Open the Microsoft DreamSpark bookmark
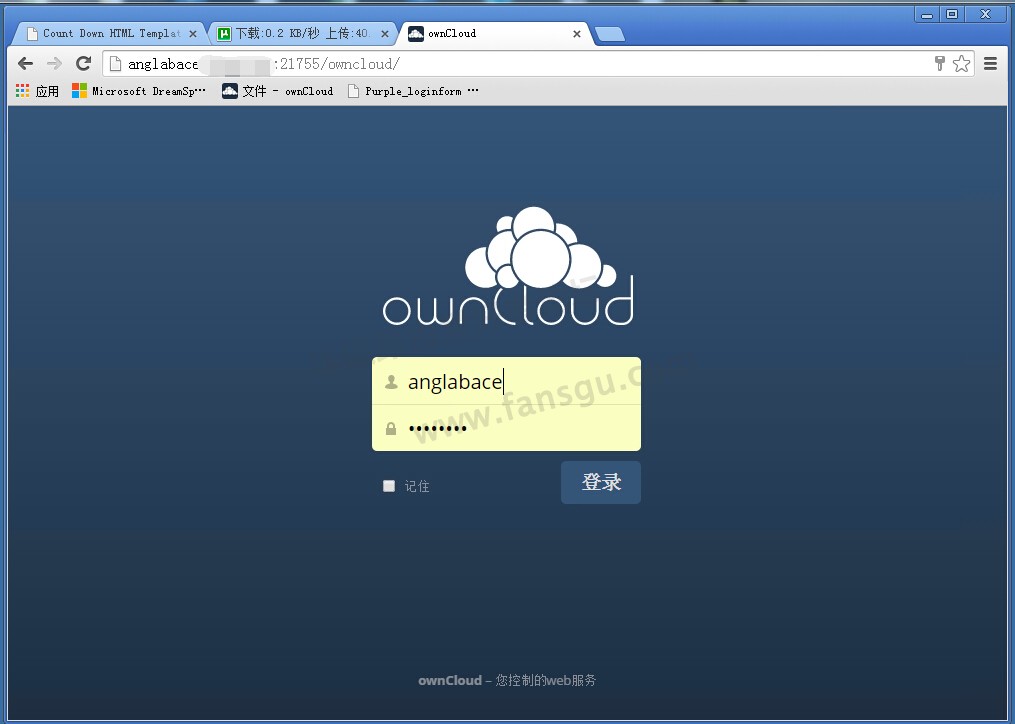 pyautogui.click(x=139, y=91)
